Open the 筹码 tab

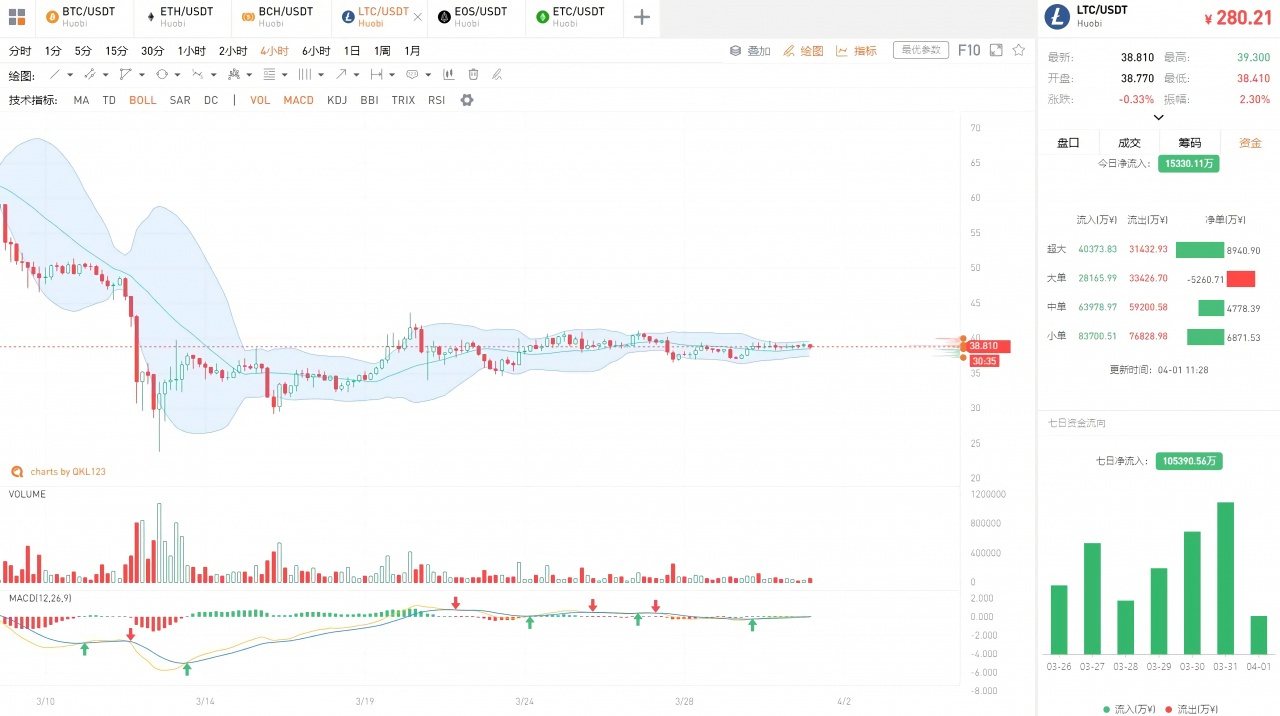(1189, 143)
